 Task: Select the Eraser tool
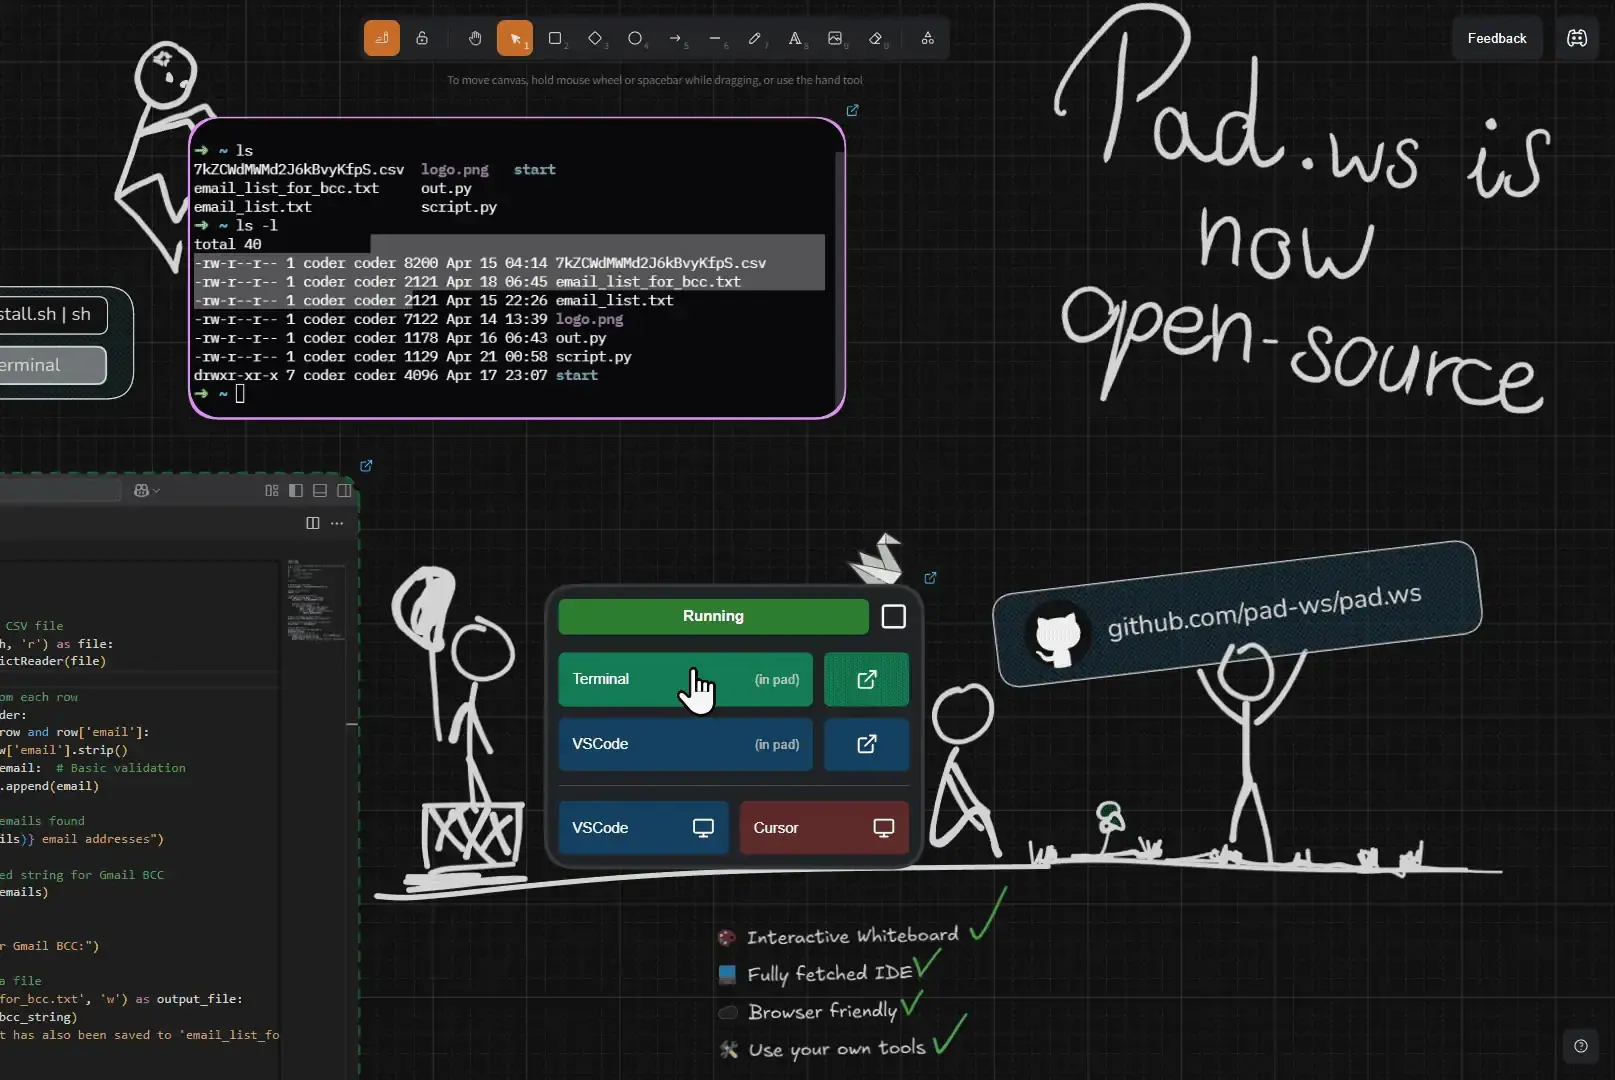[x=875, y=38]
